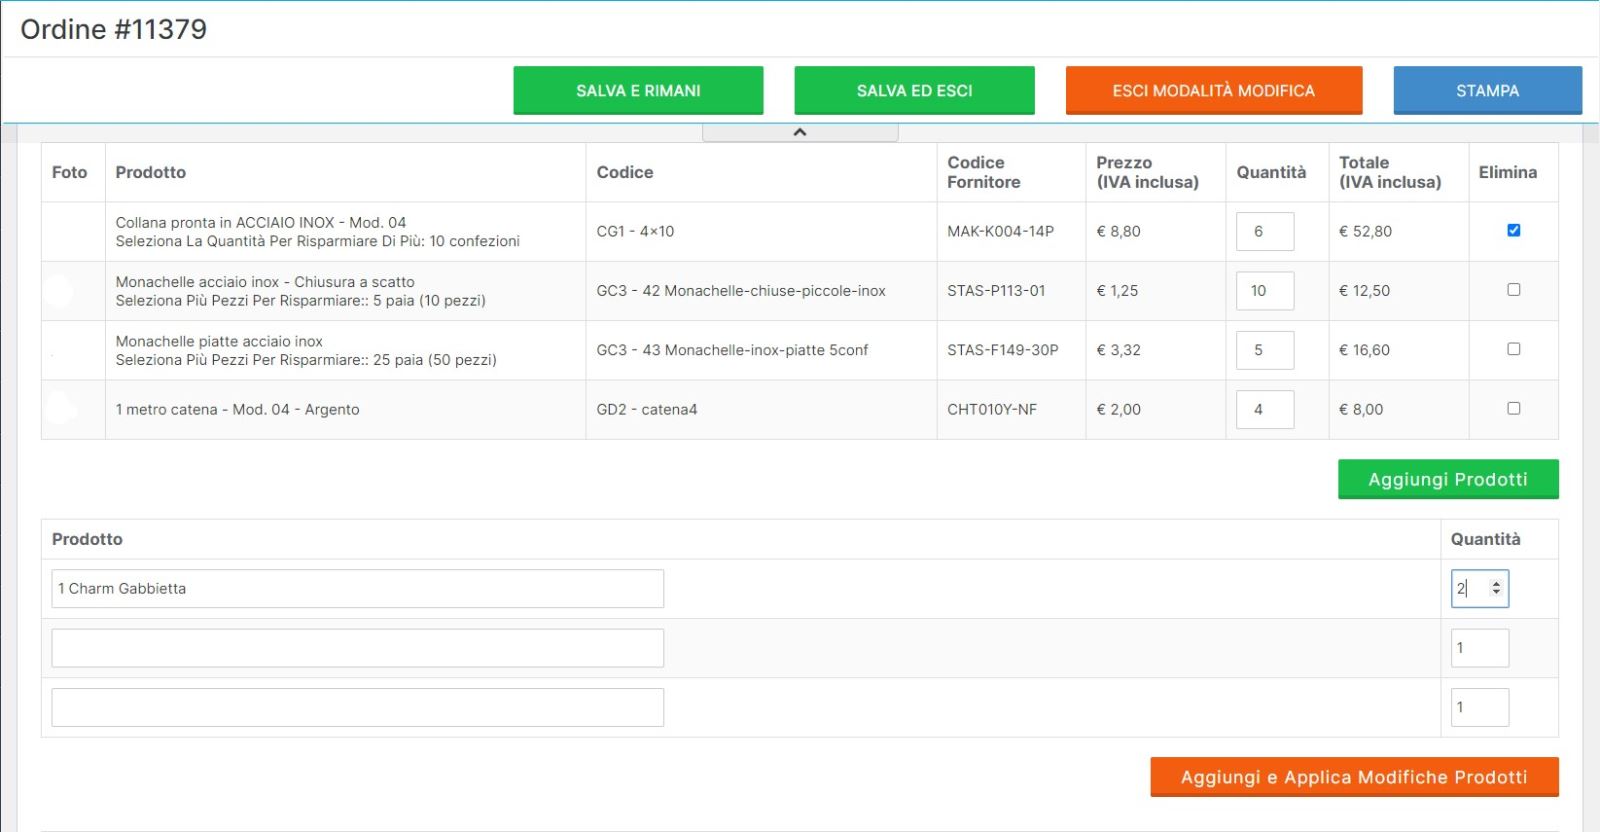This screenshot has width=1600, height=832.
Task: Click the Prezzo (IVA inclusa) column header
Action: (x=1147, y=172)
